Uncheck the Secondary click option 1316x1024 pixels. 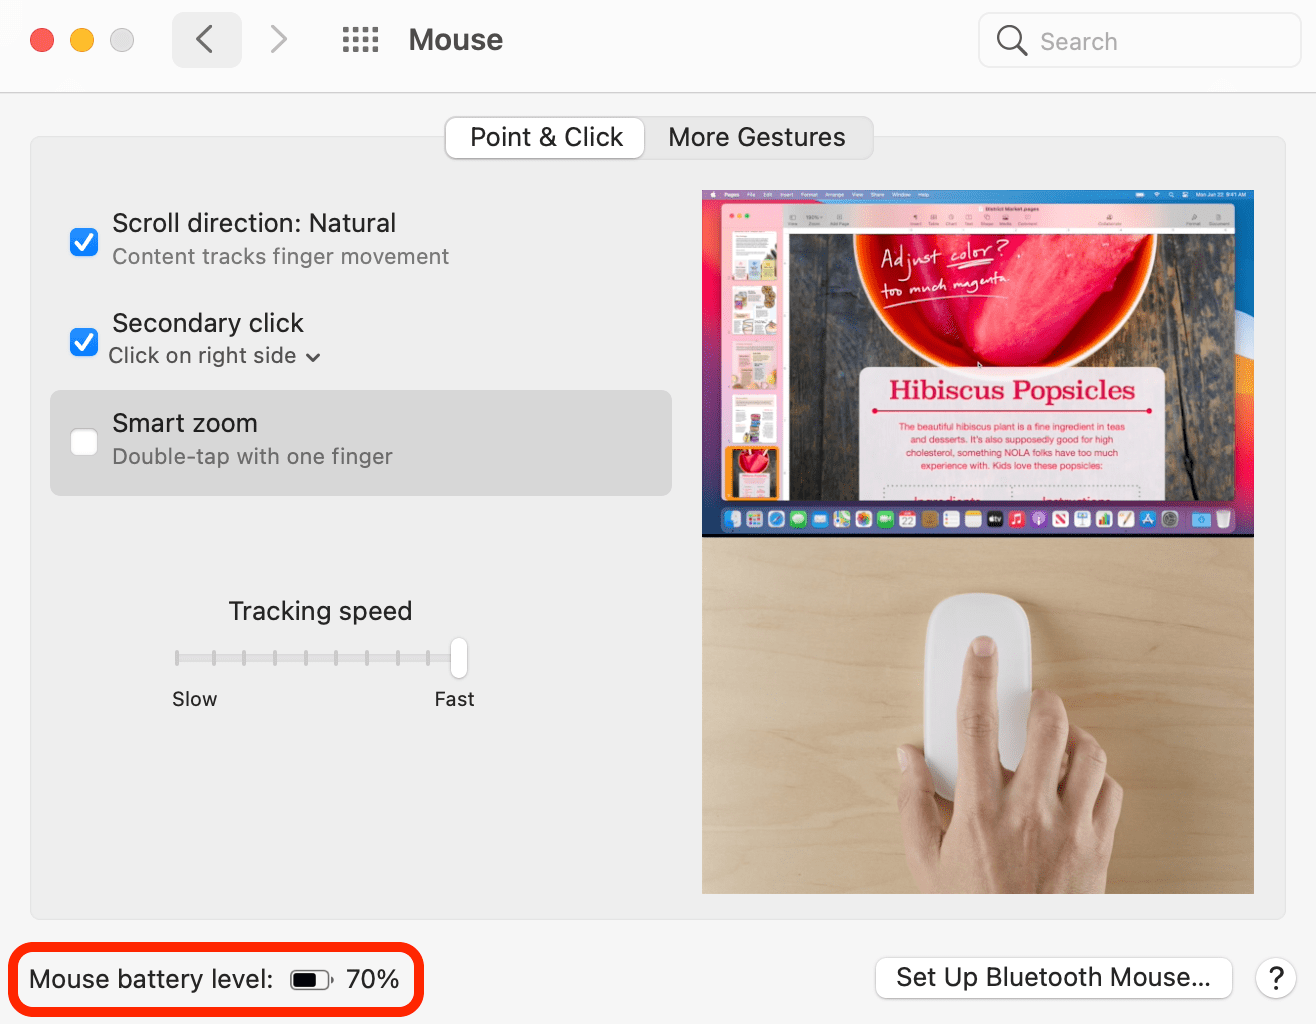83,341
